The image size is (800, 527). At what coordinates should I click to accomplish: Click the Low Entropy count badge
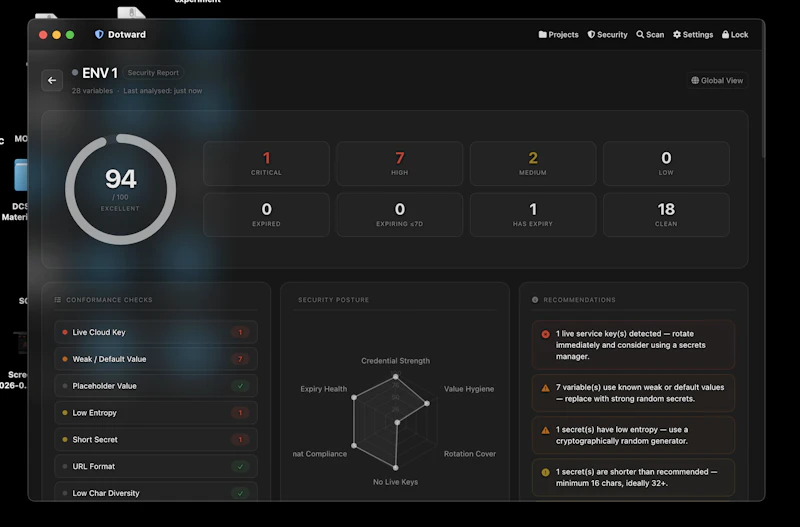pyautogui.click(x=240, y=413)
